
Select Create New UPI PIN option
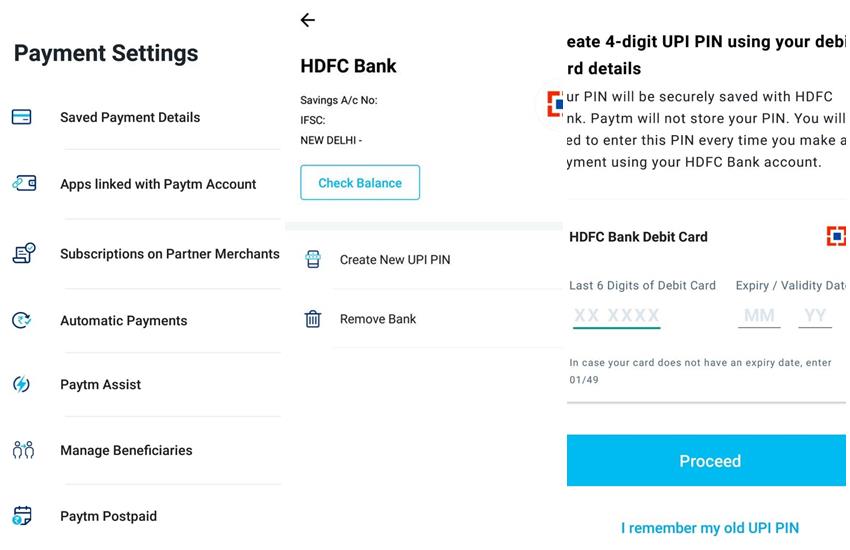395,259
